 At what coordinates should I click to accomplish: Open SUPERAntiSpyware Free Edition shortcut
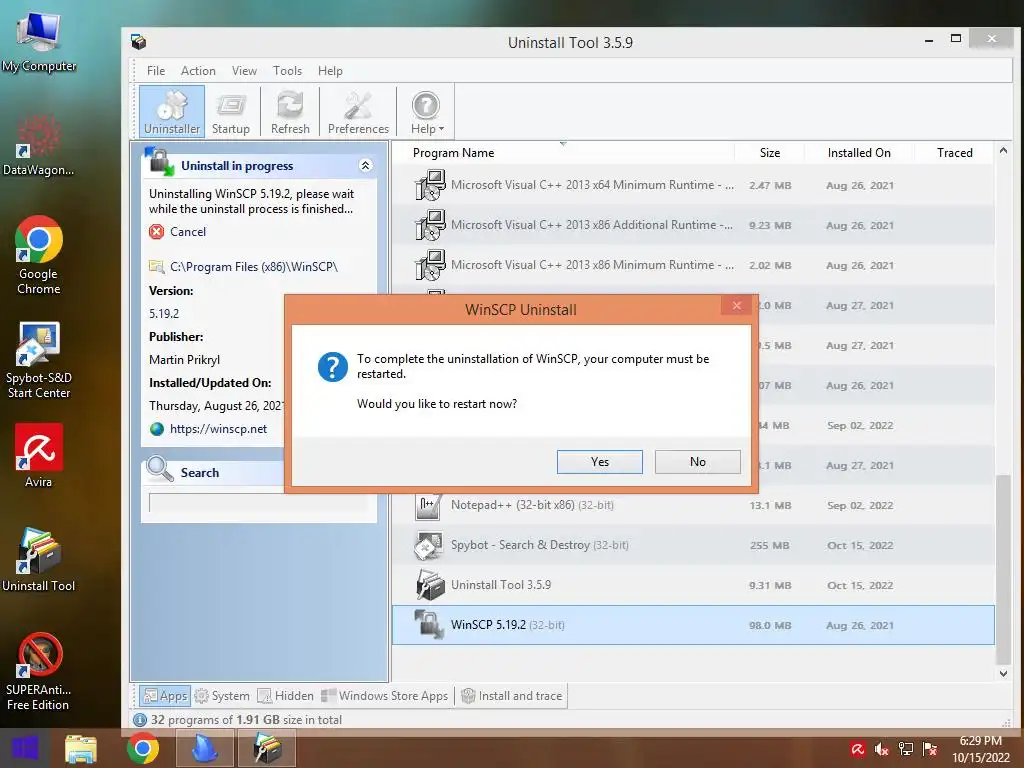[39, 671]
